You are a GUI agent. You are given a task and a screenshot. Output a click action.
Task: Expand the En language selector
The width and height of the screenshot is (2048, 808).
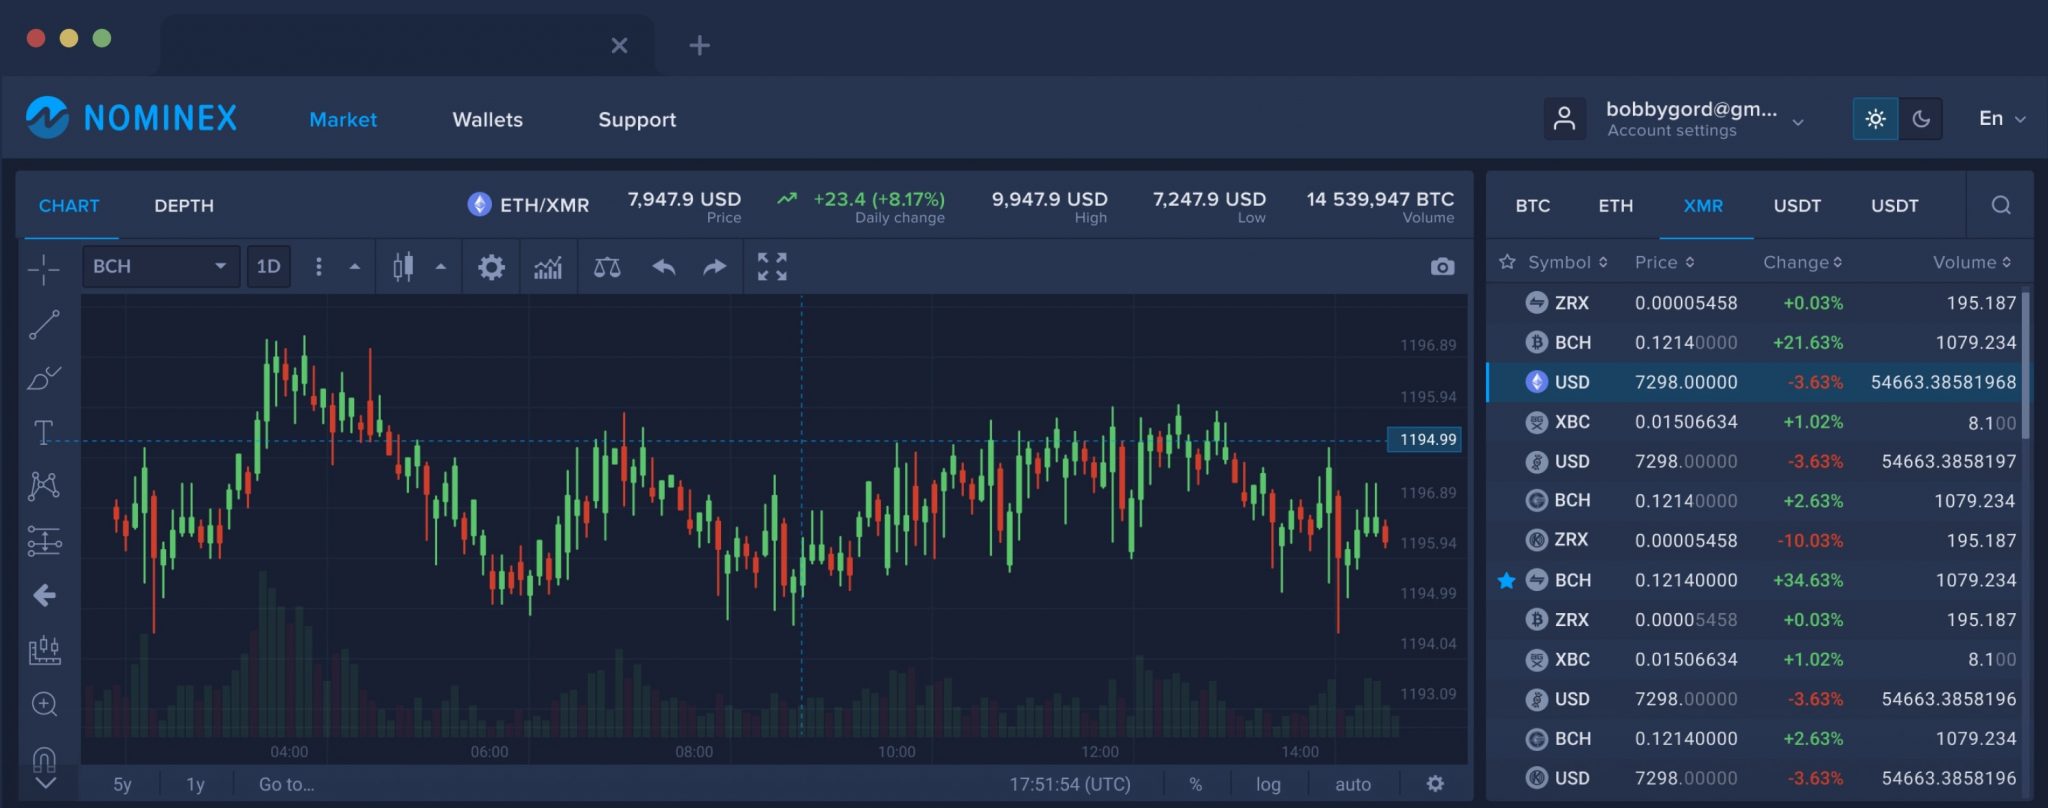(x=2002, y=119)
